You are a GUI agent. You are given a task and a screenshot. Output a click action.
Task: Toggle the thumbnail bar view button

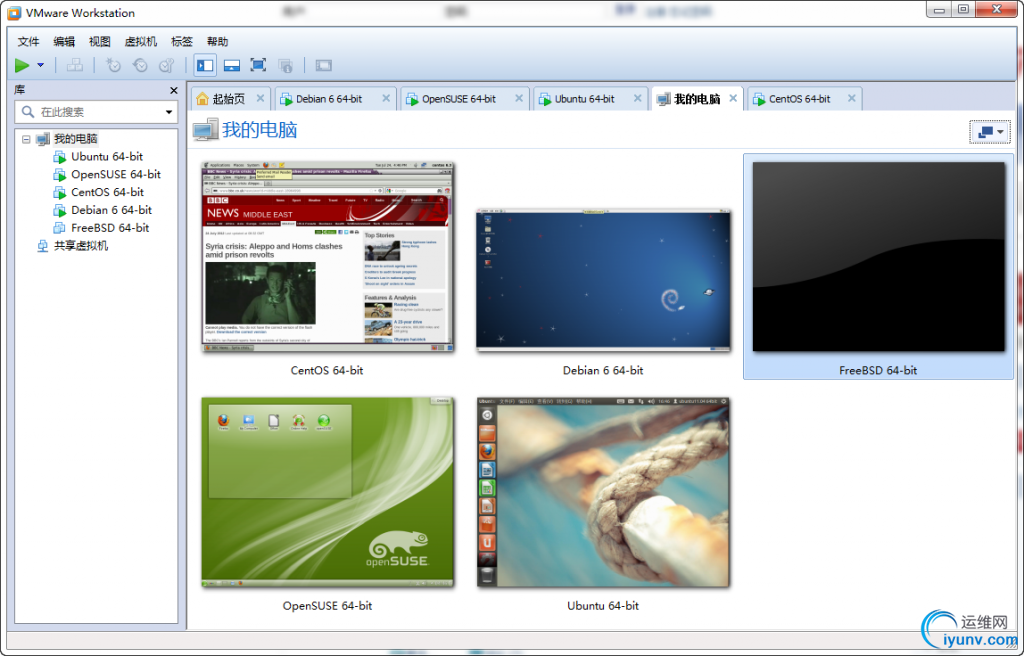coord(232,65)
